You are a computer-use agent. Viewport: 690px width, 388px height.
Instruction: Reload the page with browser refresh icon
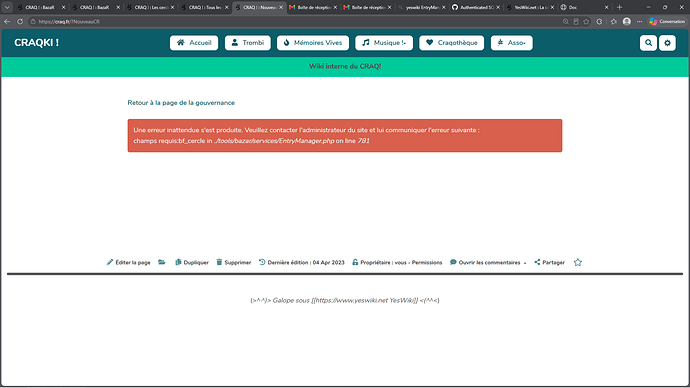[20, 21]
